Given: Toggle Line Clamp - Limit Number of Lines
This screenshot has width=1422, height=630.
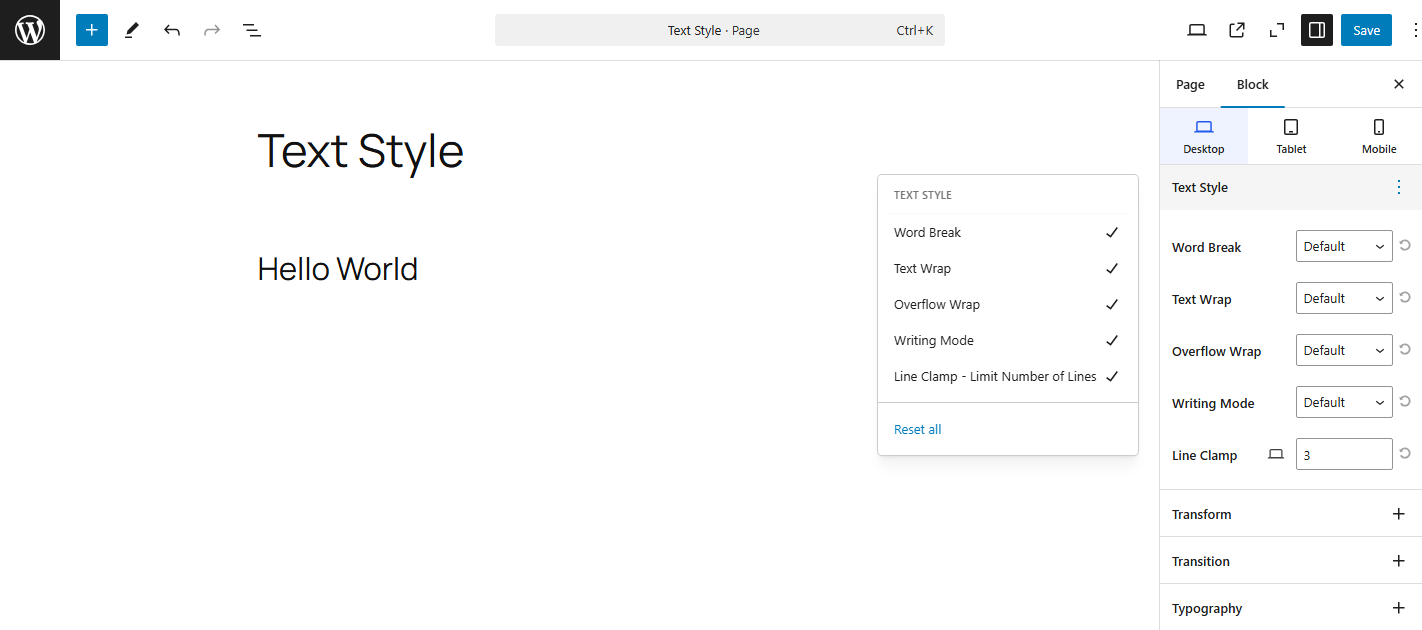Looking at the screenshot, I should coord(1007,376).
